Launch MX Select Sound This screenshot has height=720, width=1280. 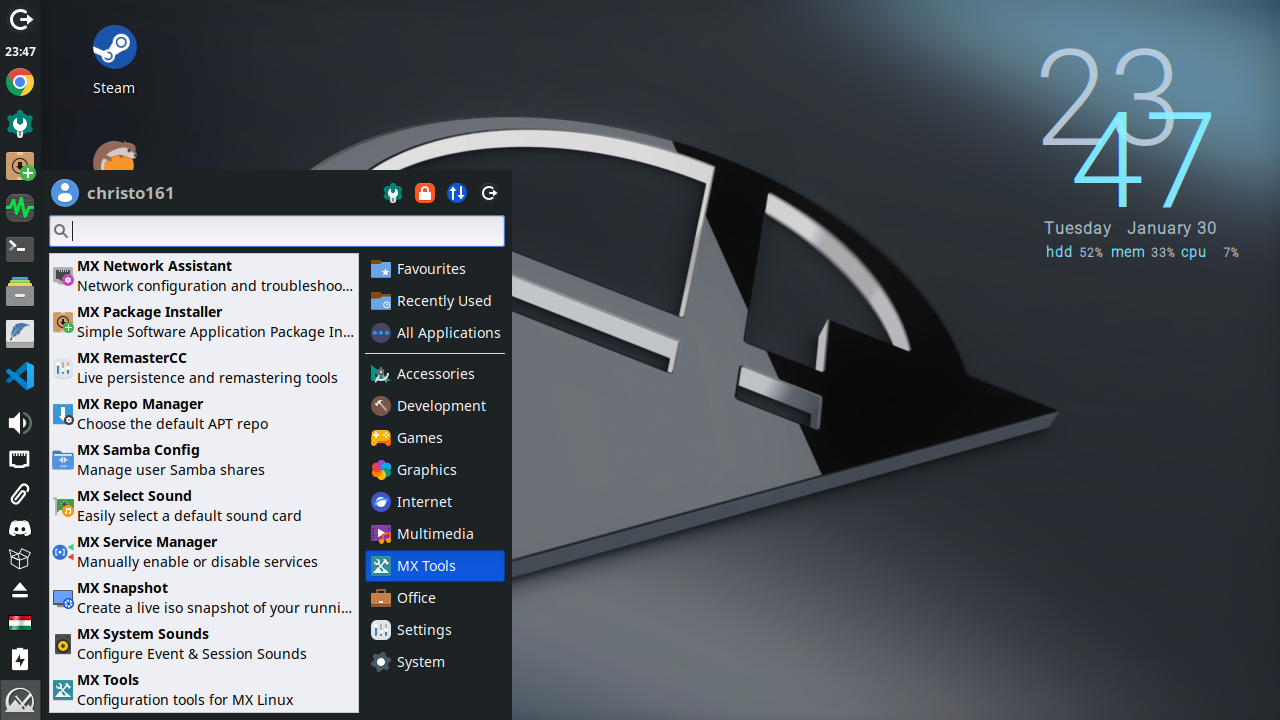(x=204, y=506)
